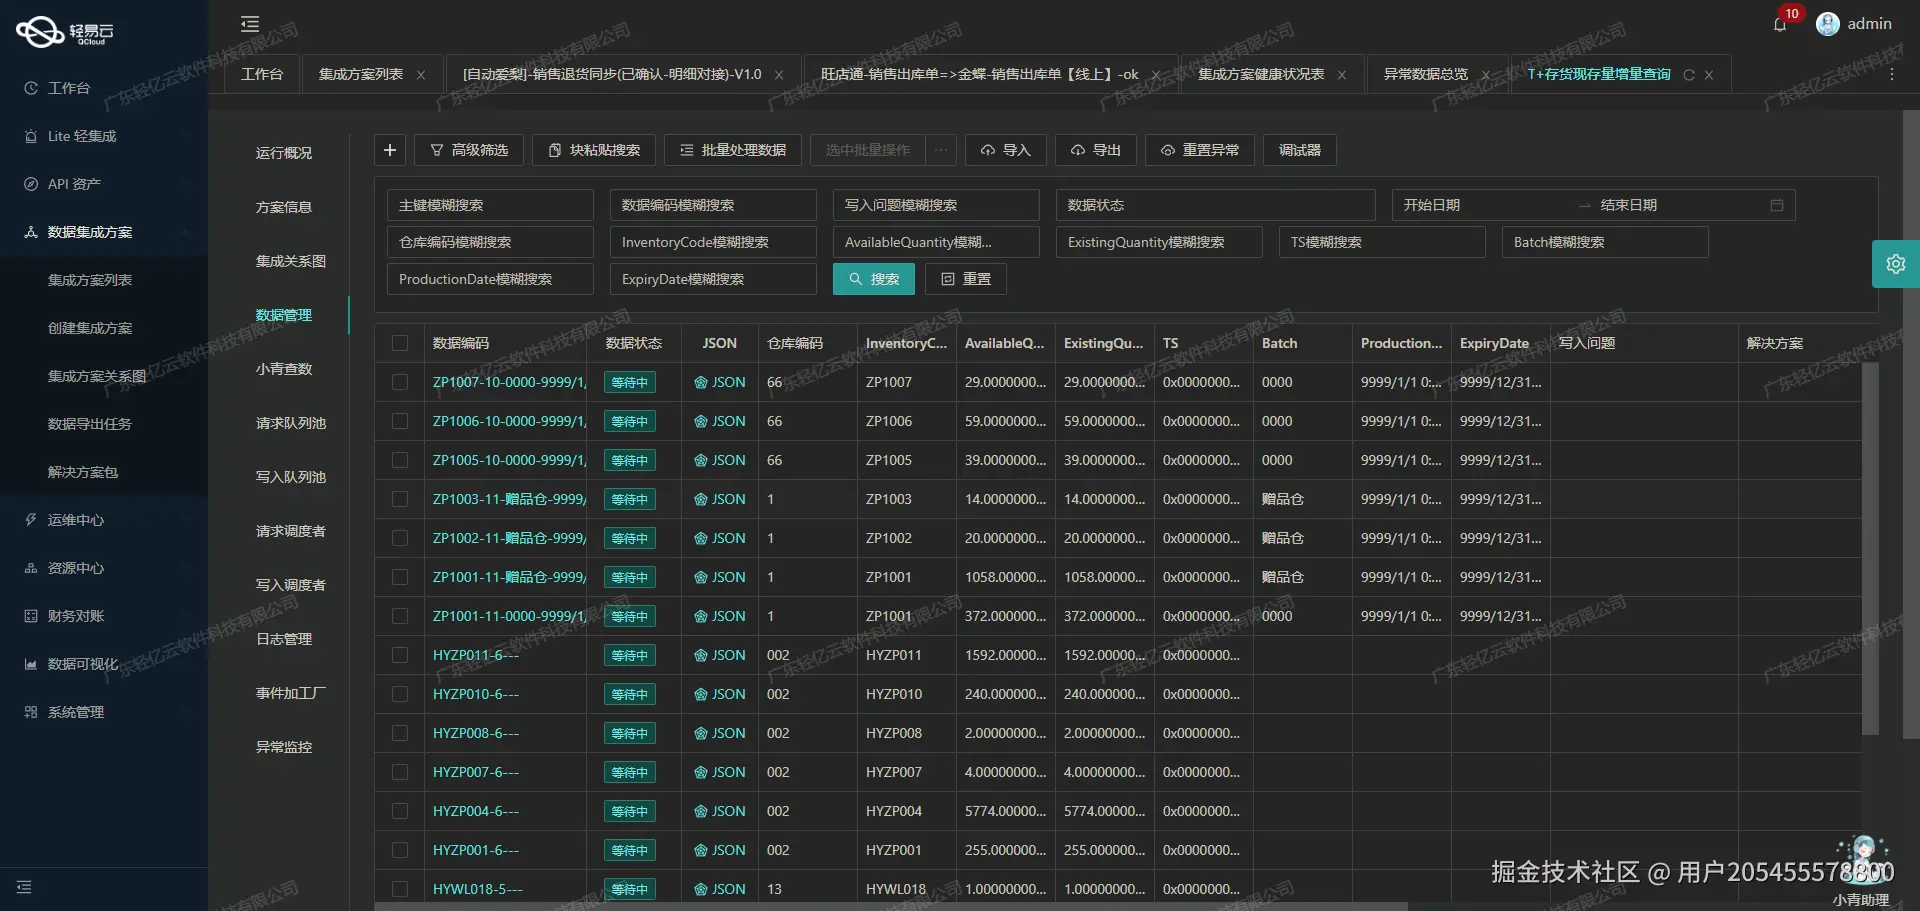Image resolution: width=1920 pixels, height=911 pixels.
Task: Open the teal settings gear panel
Action: click(x=1896, y=264)
